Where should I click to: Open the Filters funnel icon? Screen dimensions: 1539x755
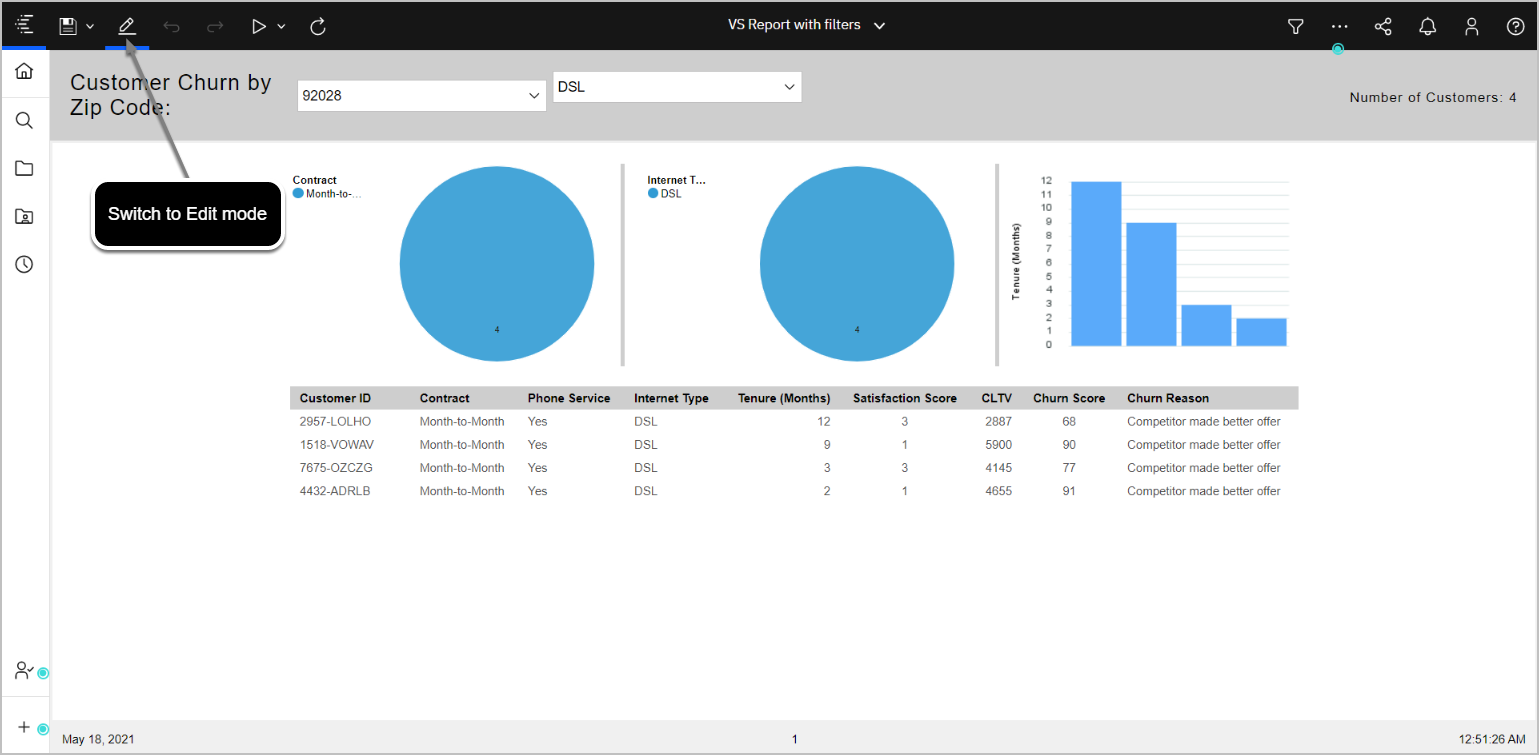click(x=1295, y=27)
